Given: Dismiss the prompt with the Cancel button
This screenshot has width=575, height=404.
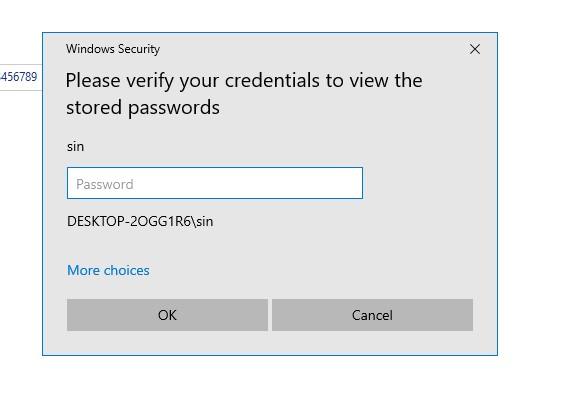Looking at the screenshot, I should 372,315.
